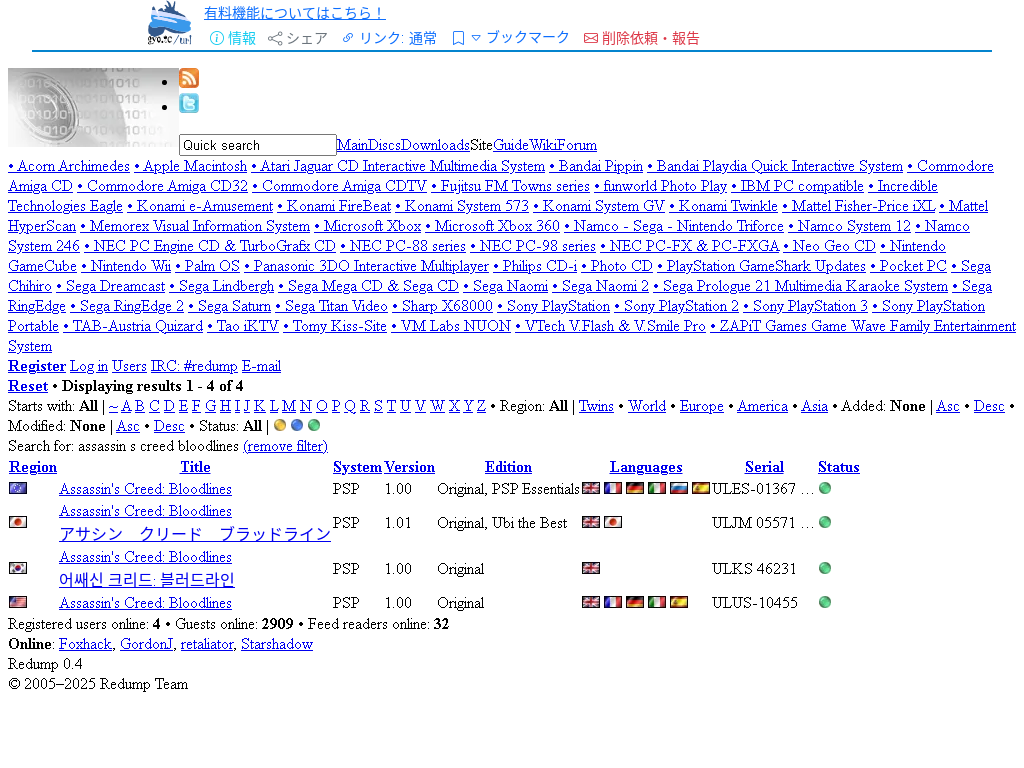Click the remove filter link
The image size is (1024, 768).
(x=285, y=446)
